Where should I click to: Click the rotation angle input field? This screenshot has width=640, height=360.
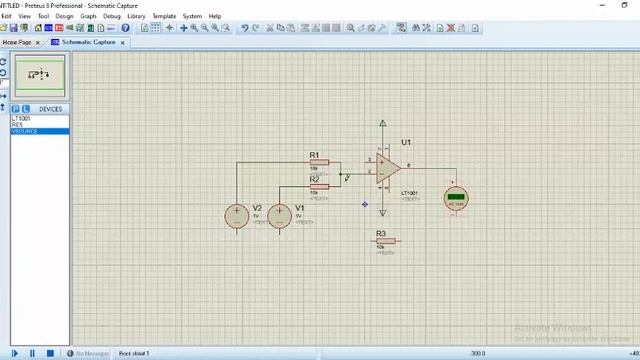(x=3, y=83)
